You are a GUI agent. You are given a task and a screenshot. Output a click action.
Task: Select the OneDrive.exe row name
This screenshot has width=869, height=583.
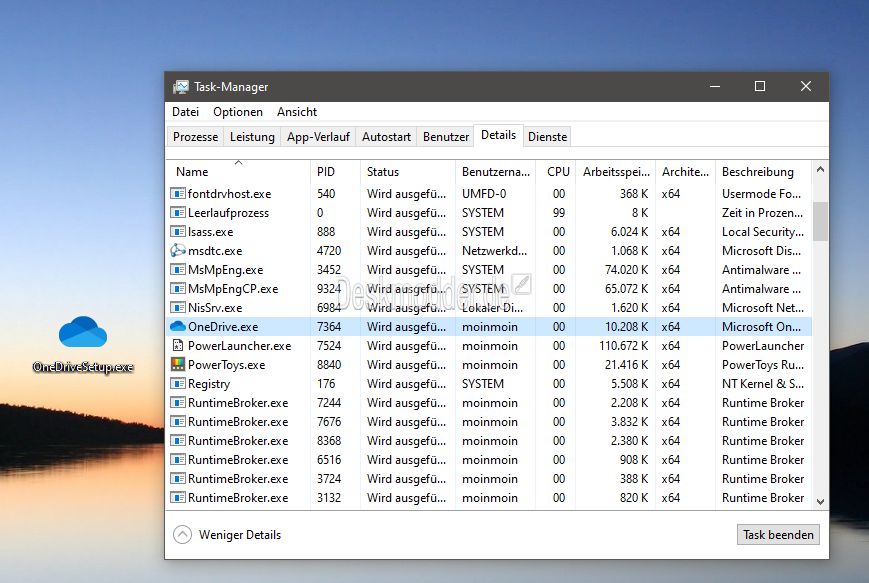tap(223, 327)
